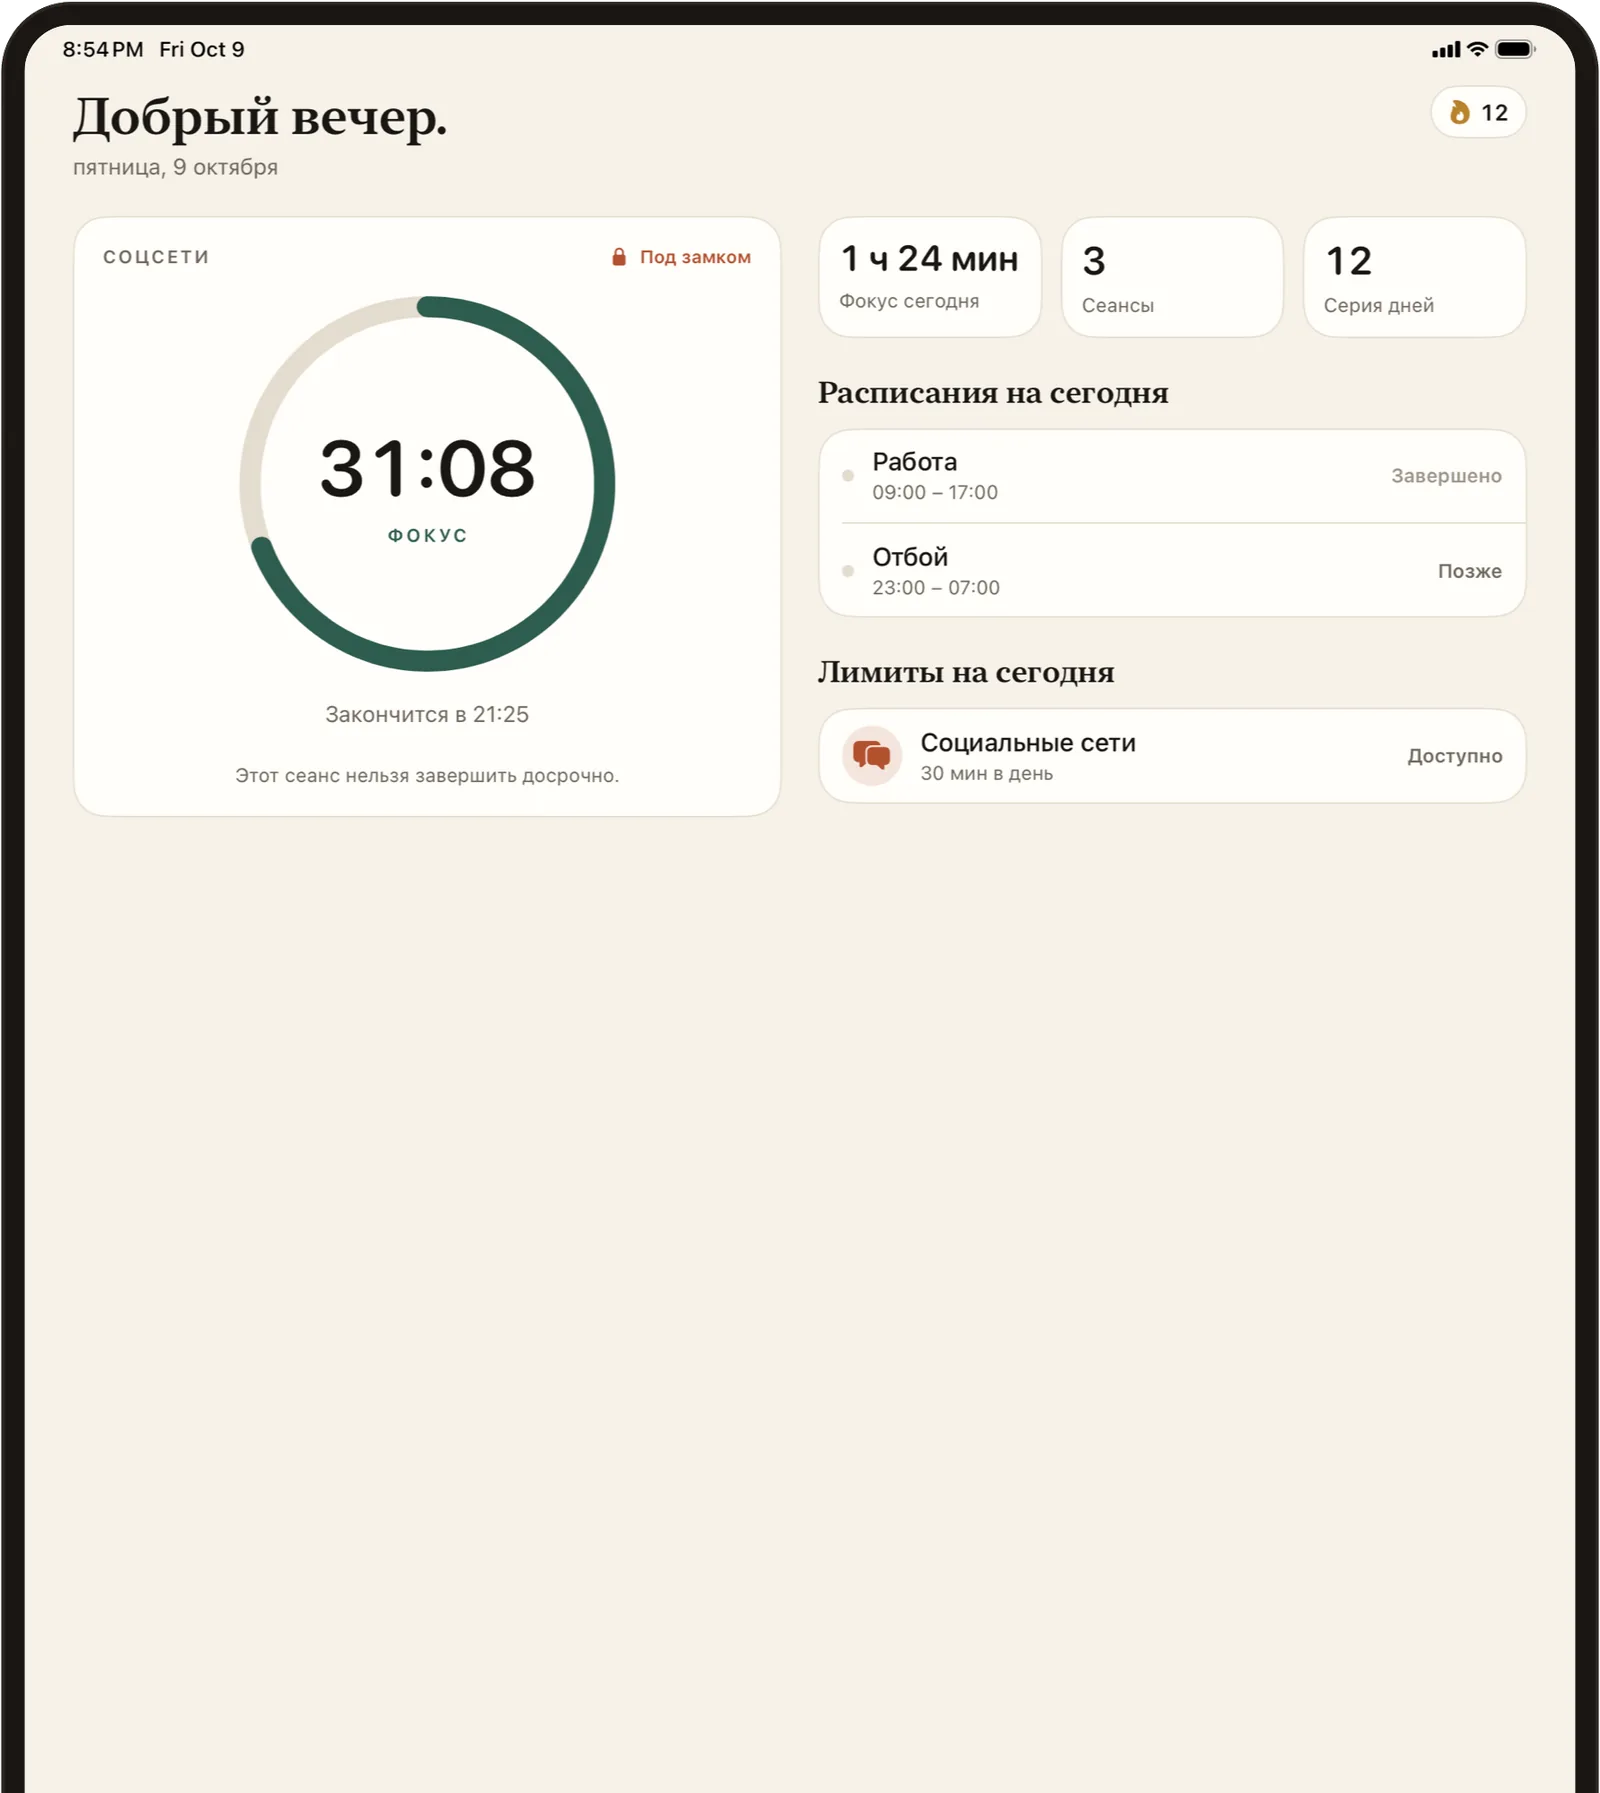The height and width of the screenshot is (1793, 1600).
Task: Tap the СОЦСЕТИ session title
Action: click(x=156, y=257)
